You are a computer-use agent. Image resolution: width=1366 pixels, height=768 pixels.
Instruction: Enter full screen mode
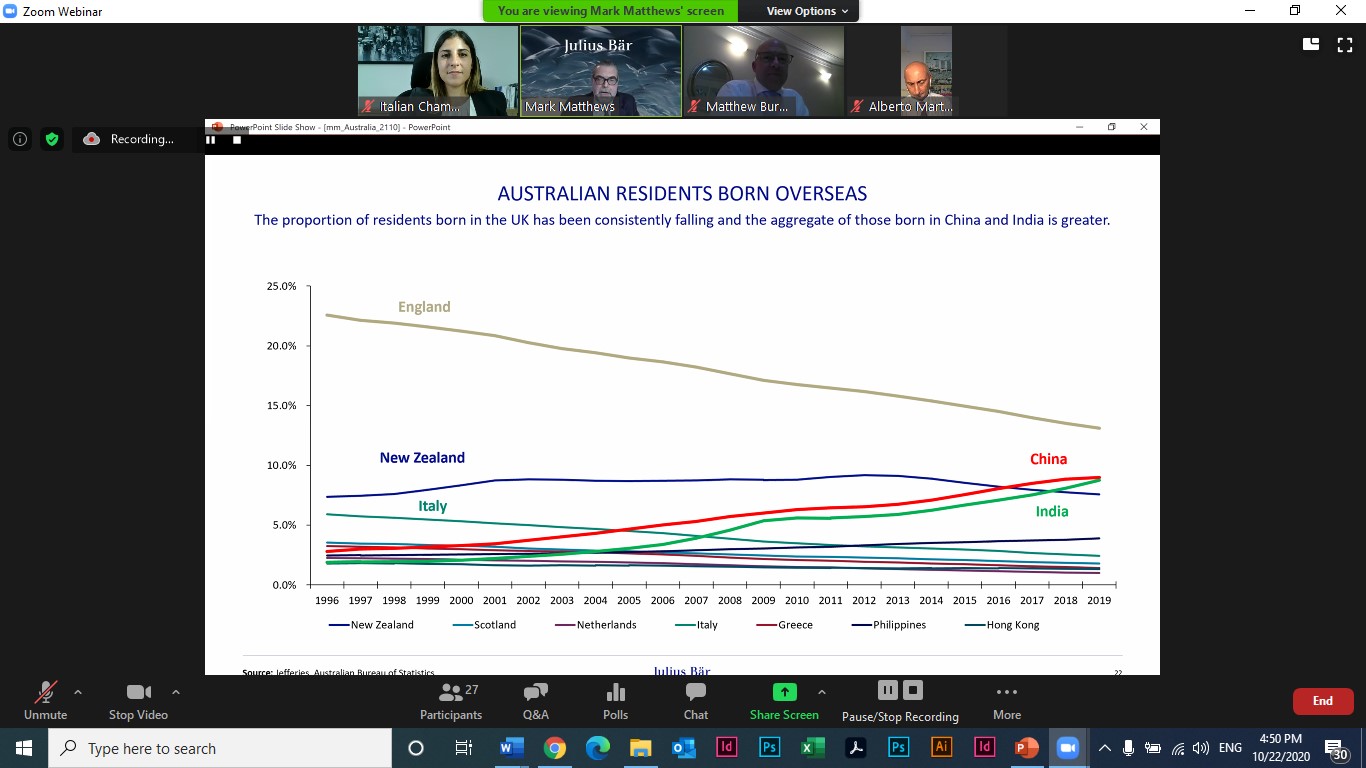pos(1344,44)
